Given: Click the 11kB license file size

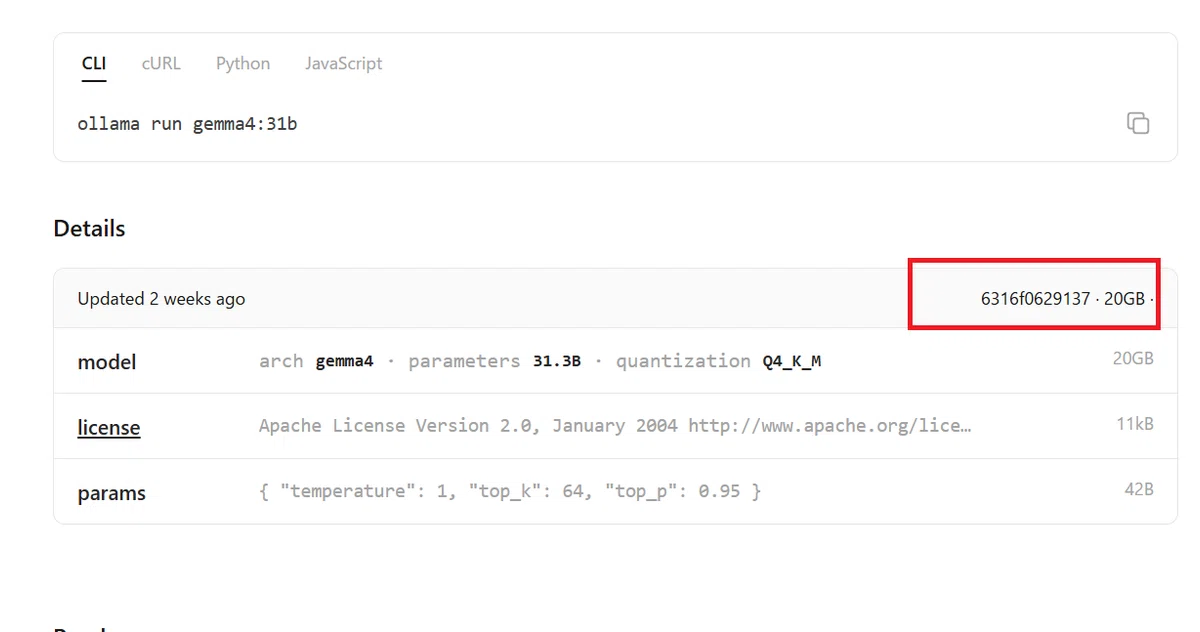Looking at the screenshot, I should point(1135,424).
